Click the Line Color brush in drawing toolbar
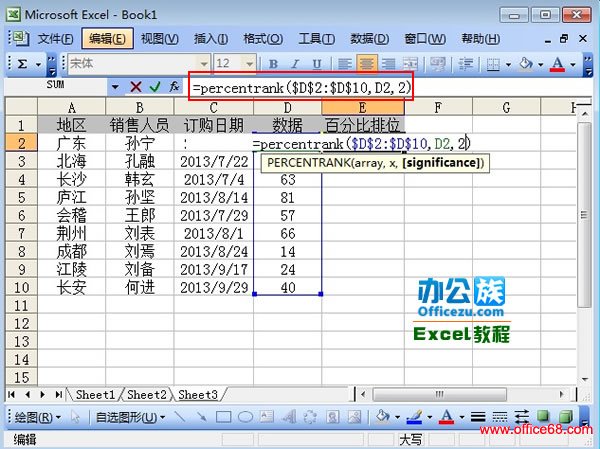The height and width of the screenshot is (449, 600). pos(414,417)
